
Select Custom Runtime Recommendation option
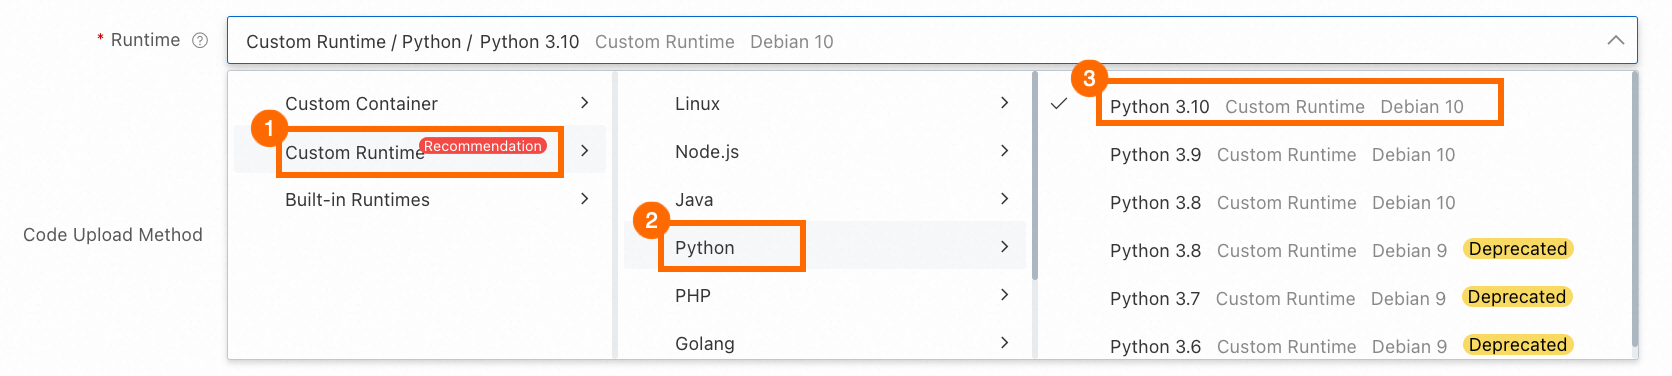[420, 152]
